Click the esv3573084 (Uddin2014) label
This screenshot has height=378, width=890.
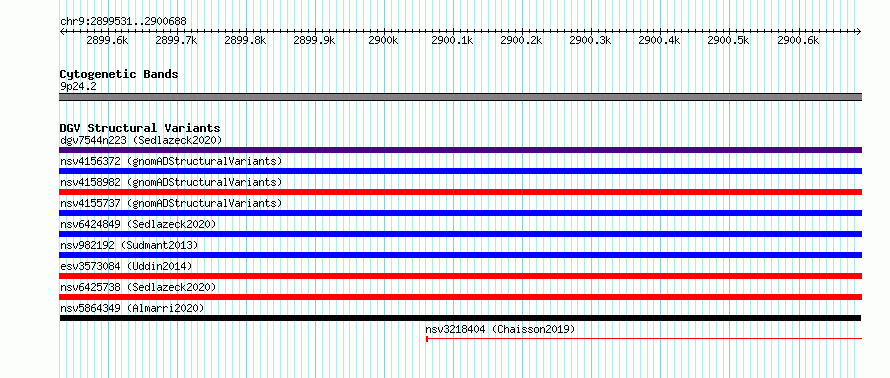[x=126, y=266]
